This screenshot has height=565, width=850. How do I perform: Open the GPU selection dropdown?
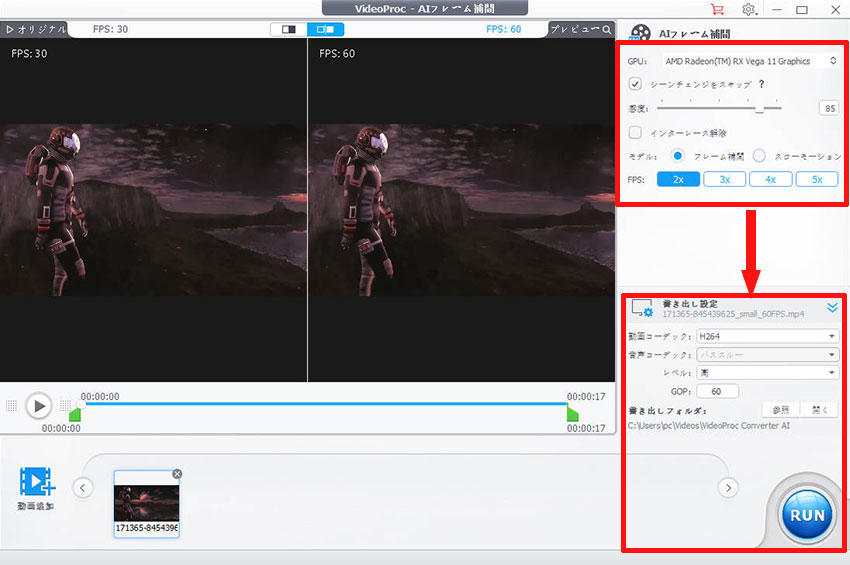[x=750, y=61]
